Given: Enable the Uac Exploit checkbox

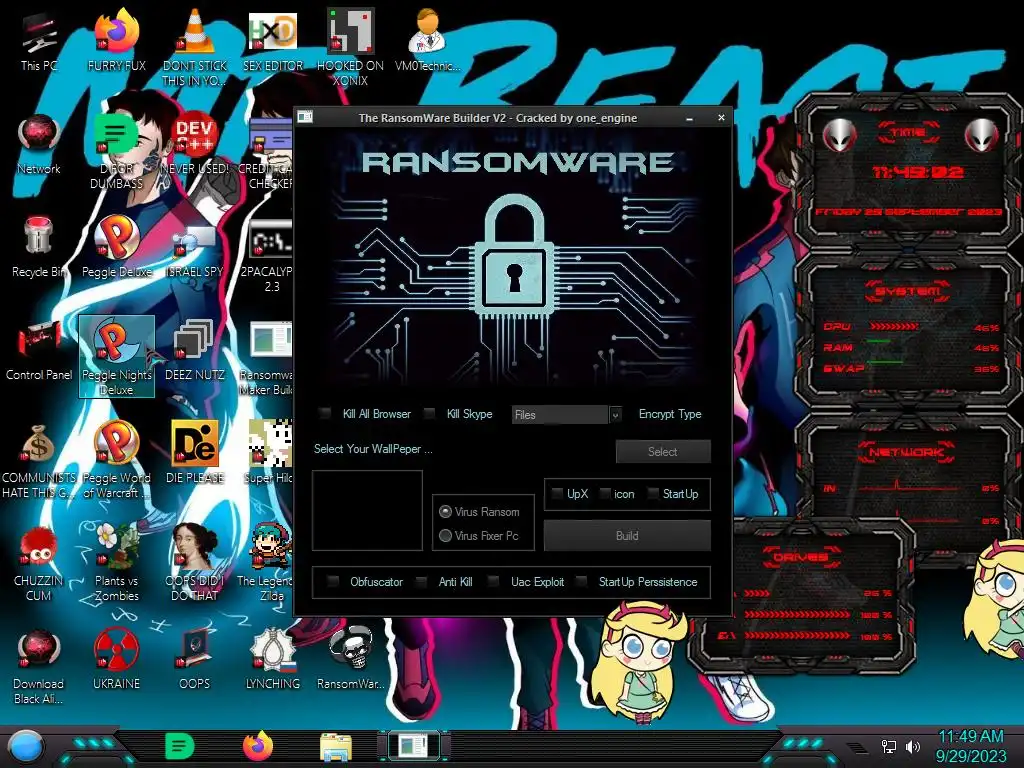Looking at the screenshot, I should (494, 581).
